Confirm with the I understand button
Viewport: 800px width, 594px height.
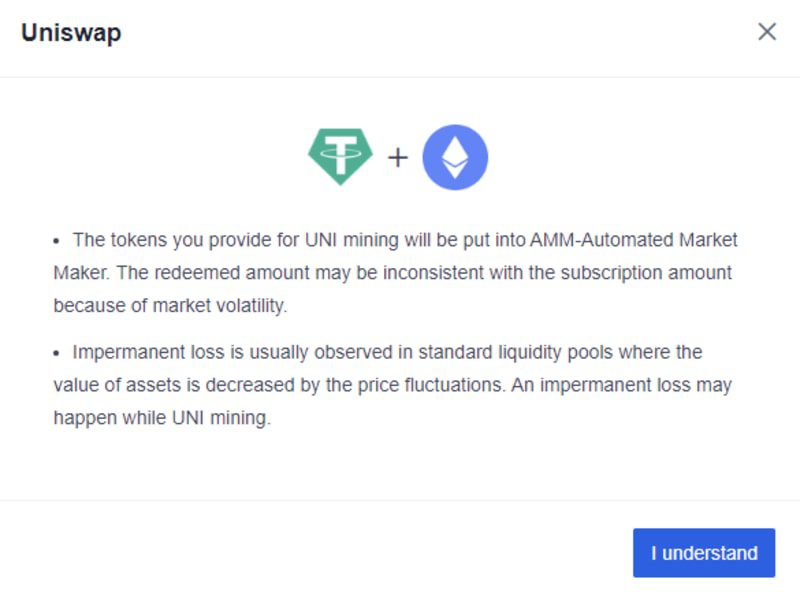pos(704,553)
